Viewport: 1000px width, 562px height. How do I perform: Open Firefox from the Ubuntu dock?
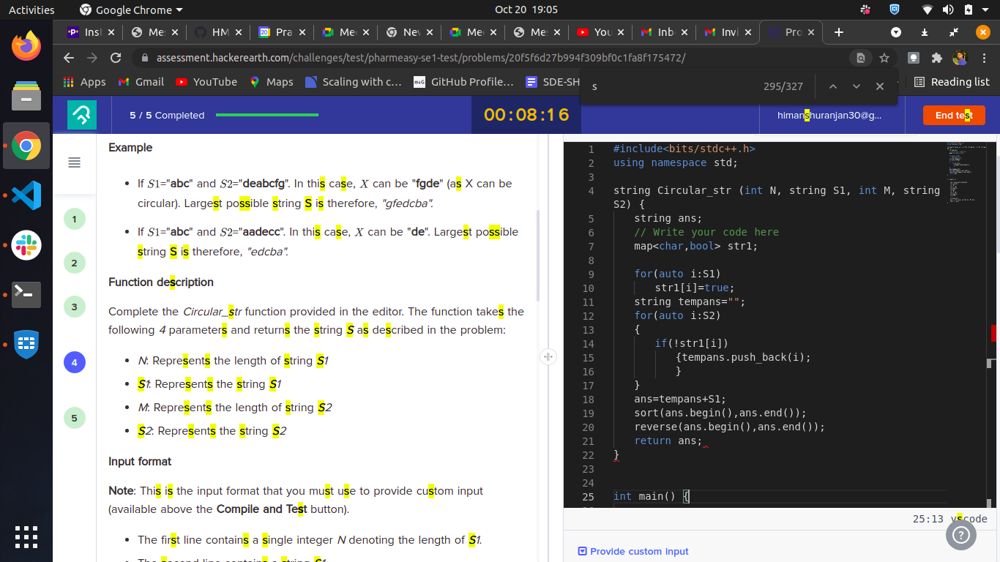(x=26, y=46)
